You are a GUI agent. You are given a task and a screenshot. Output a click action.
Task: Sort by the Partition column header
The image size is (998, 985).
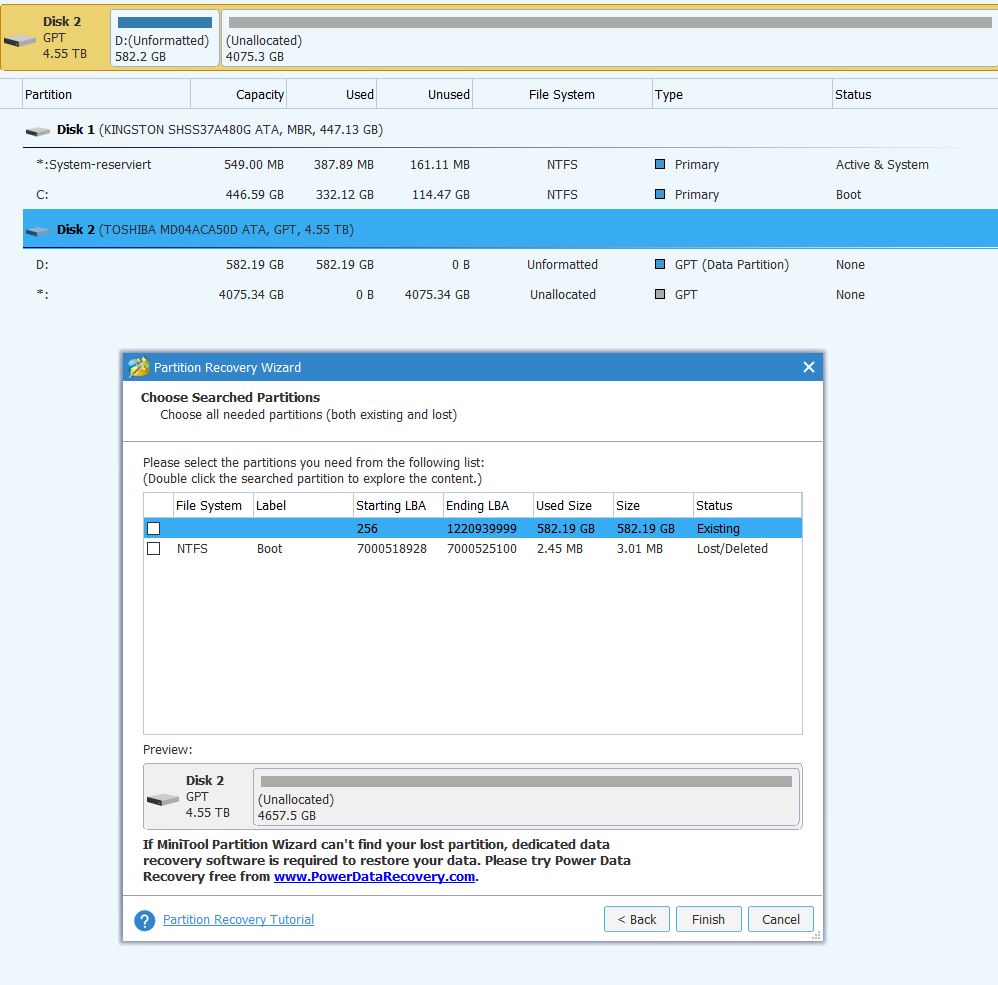point(106,94)
